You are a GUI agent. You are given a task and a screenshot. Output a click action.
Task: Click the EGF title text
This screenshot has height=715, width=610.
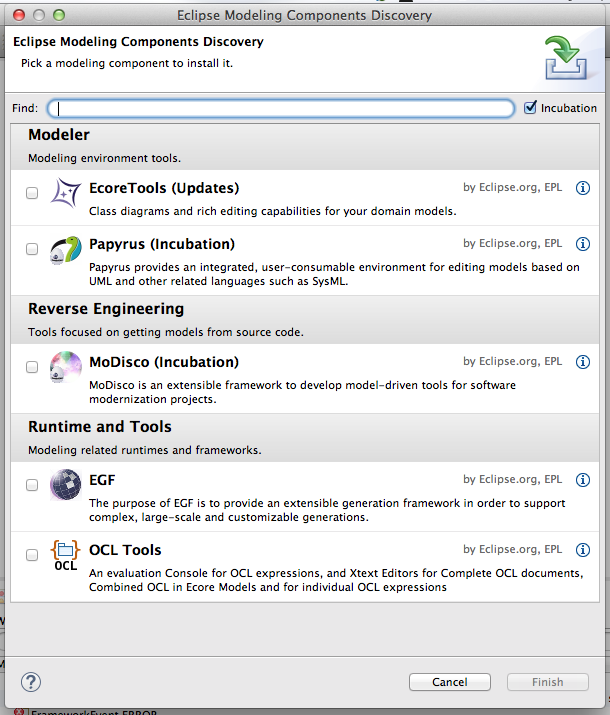pos(102,480)
